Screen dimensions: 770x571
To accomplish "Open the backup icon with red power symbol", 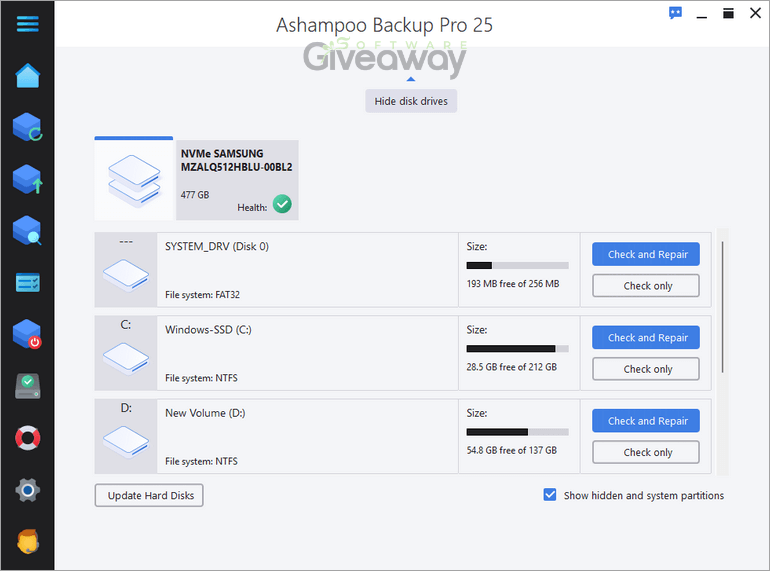I will (x=27, y=335).
